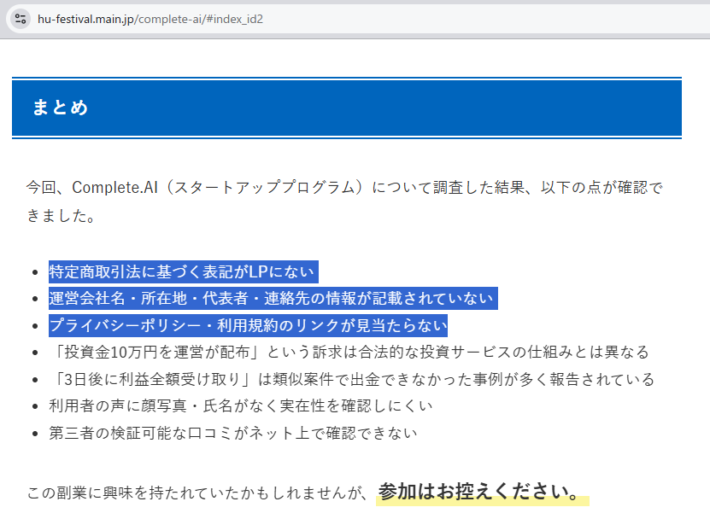Select bullet 特定商取引法に基づく表記がLPにない

coord(183,272)
